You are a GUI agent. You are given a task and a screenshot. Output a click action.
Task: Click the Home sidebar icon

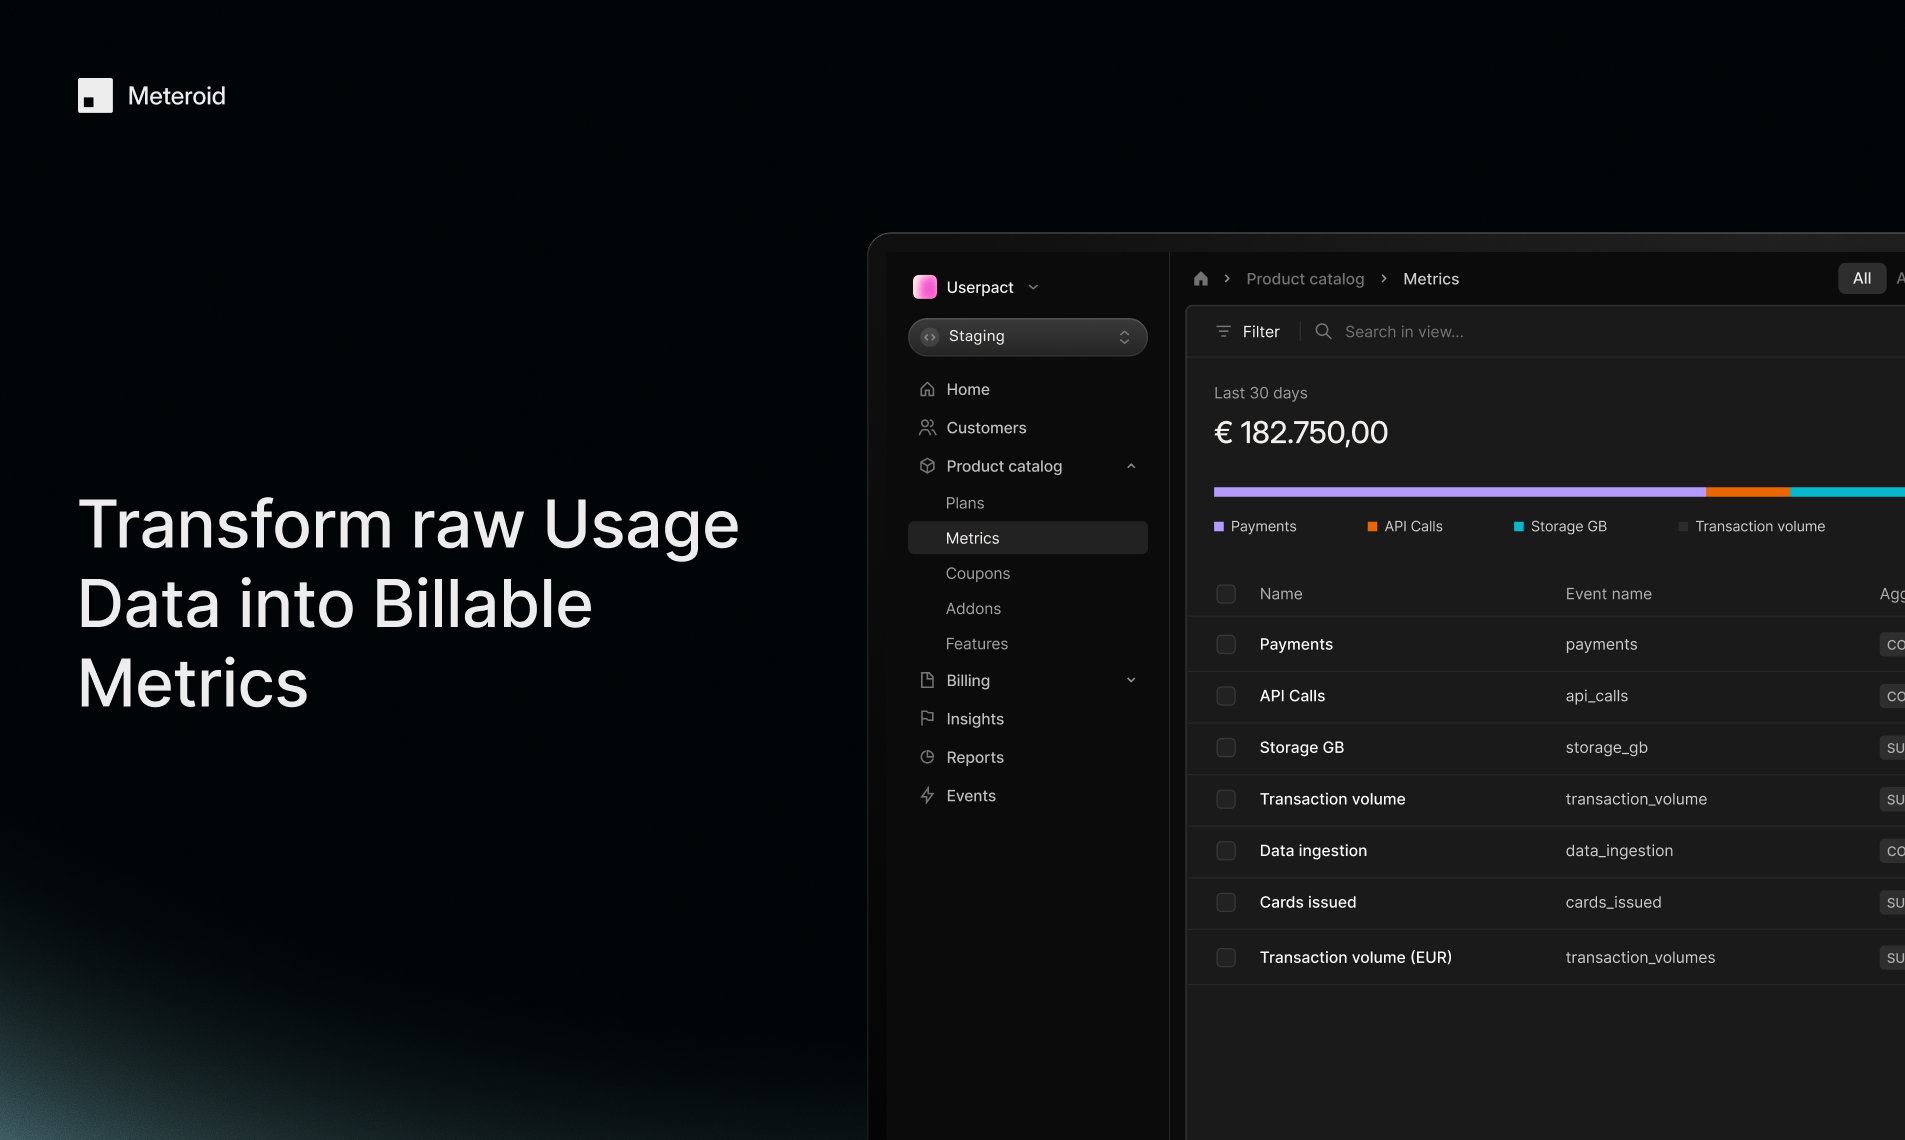(927, 389)
